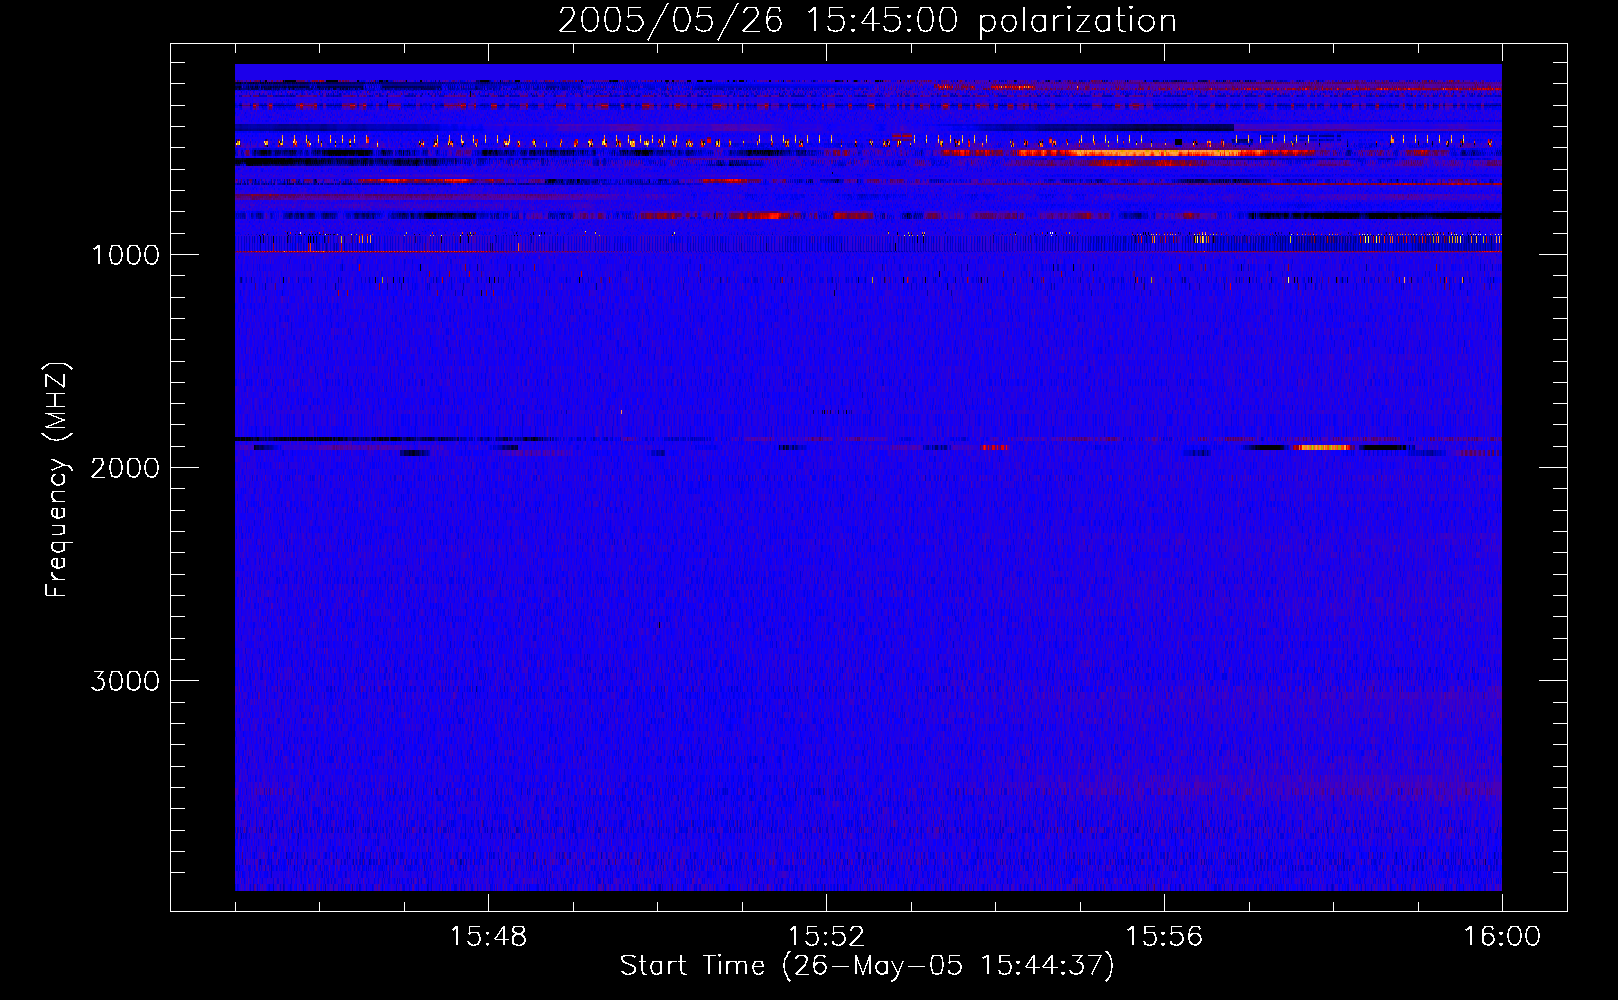Click the "15:48" time tick label
This screenshot has height=1000, width=1618.
pos(488,937)
